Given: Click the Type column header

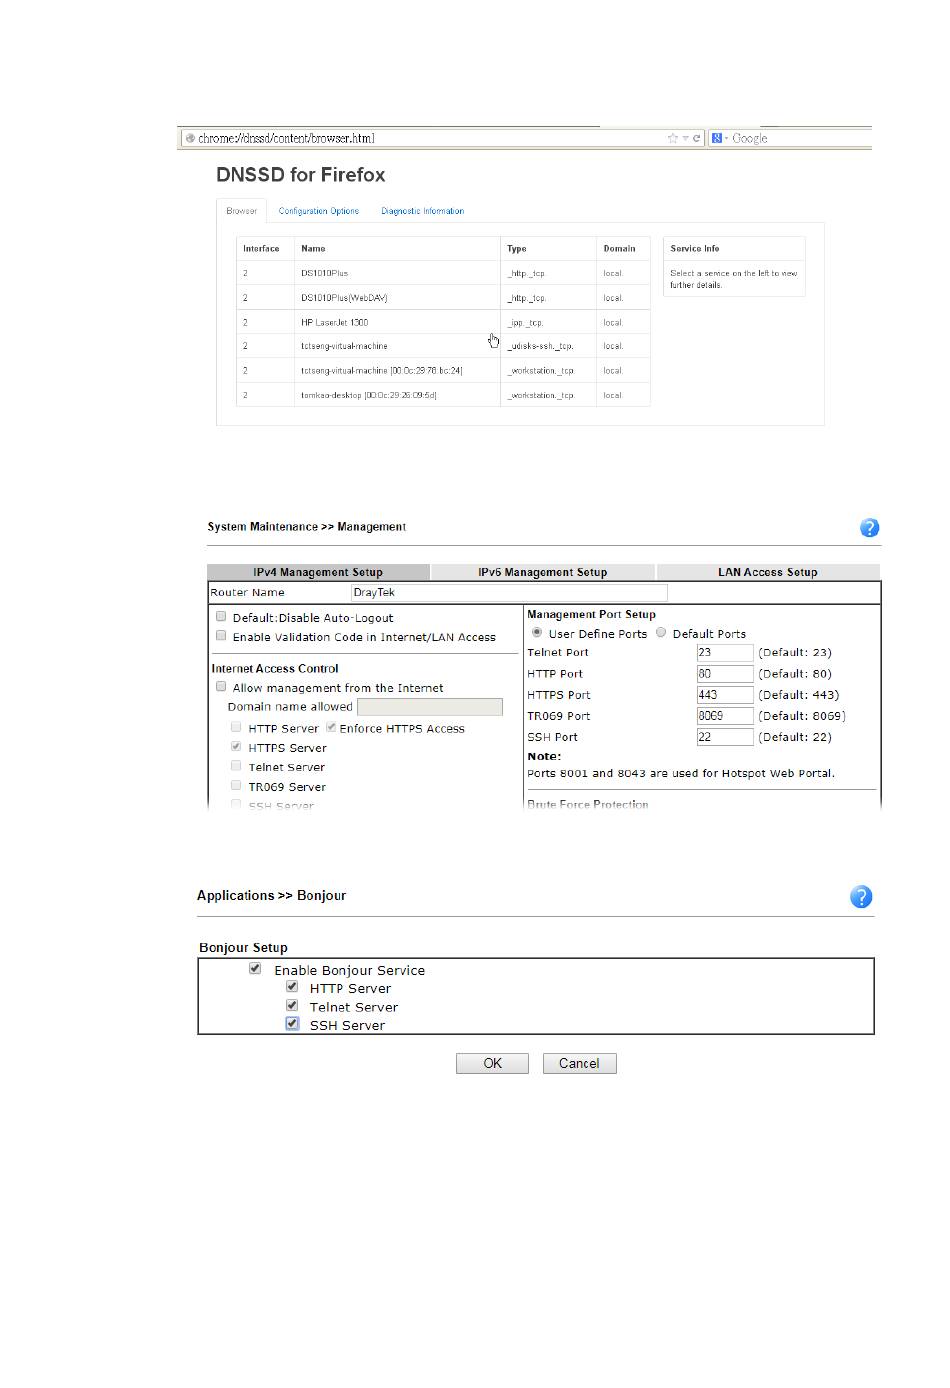Looking at the screenshot, I should click(x=548, y=248).
